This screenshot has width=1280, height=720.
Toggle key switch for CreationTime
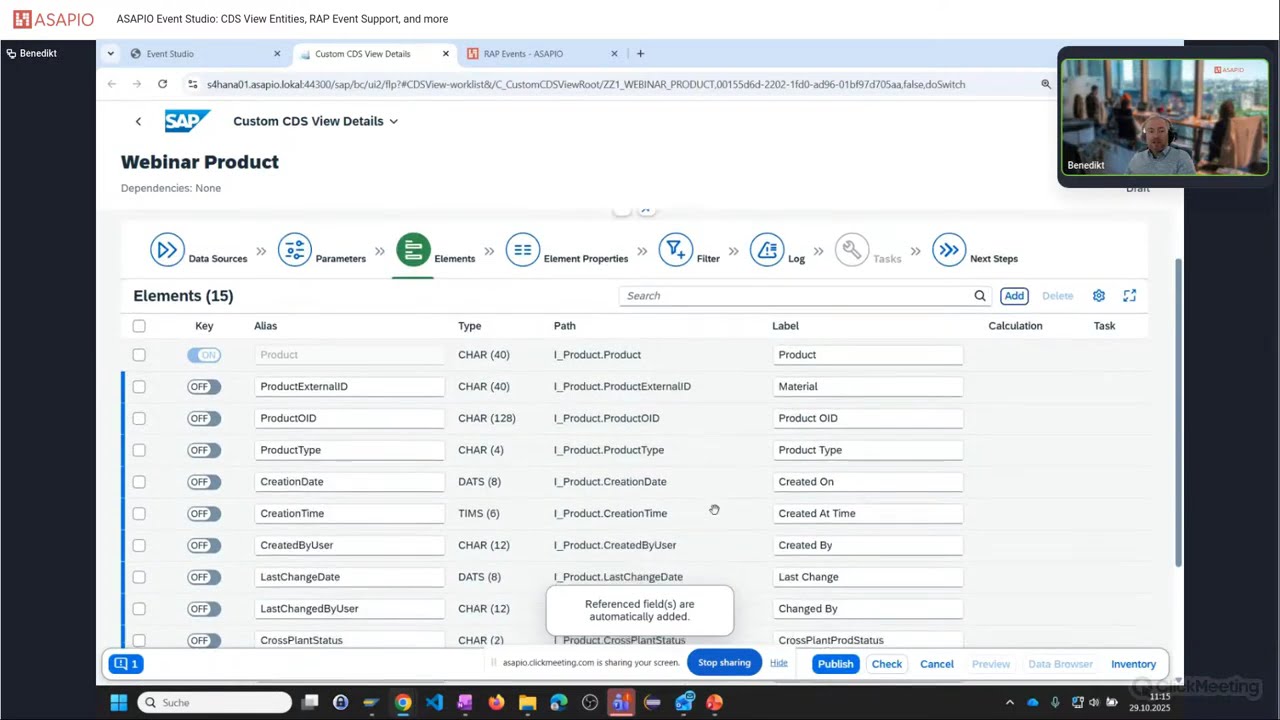point(204,514)
